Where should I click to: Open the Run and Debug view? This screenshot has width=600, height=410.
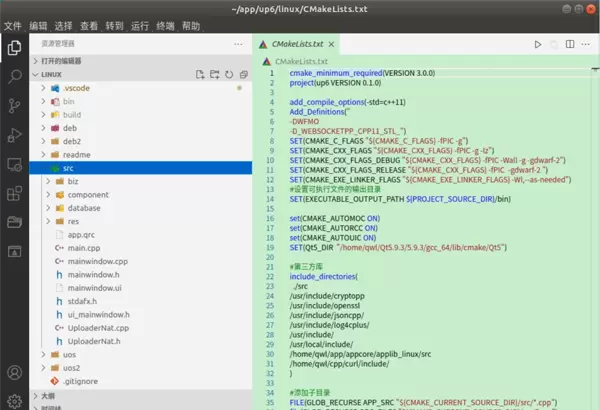(x=14, y=134)
